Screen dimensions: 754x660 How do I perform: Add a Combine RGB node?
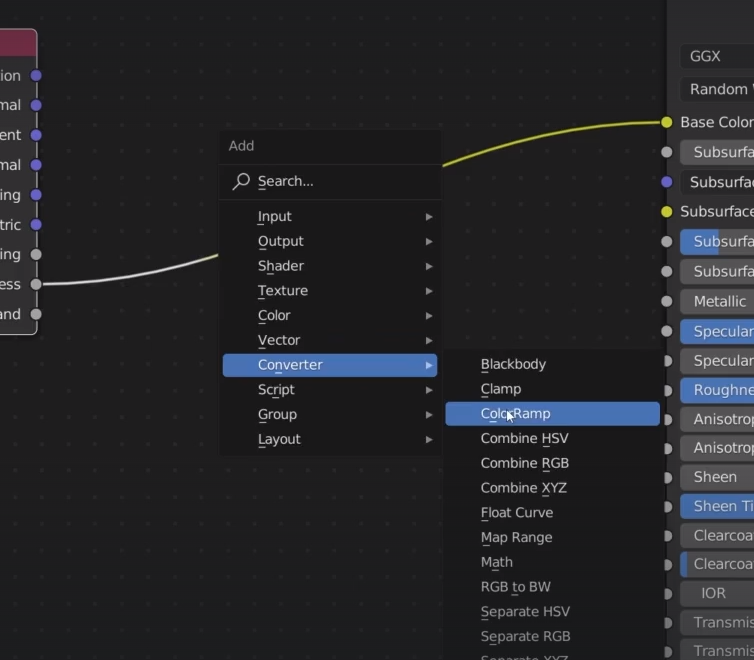point(553,463)
